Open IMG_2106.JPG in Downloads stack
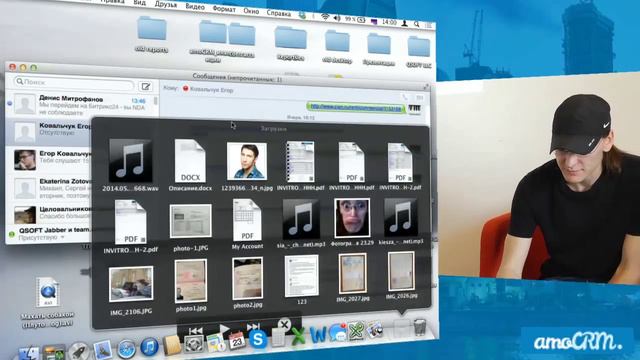Image resolution: width=640 pixels, height=360 pixels. click(x=131, y=289)
